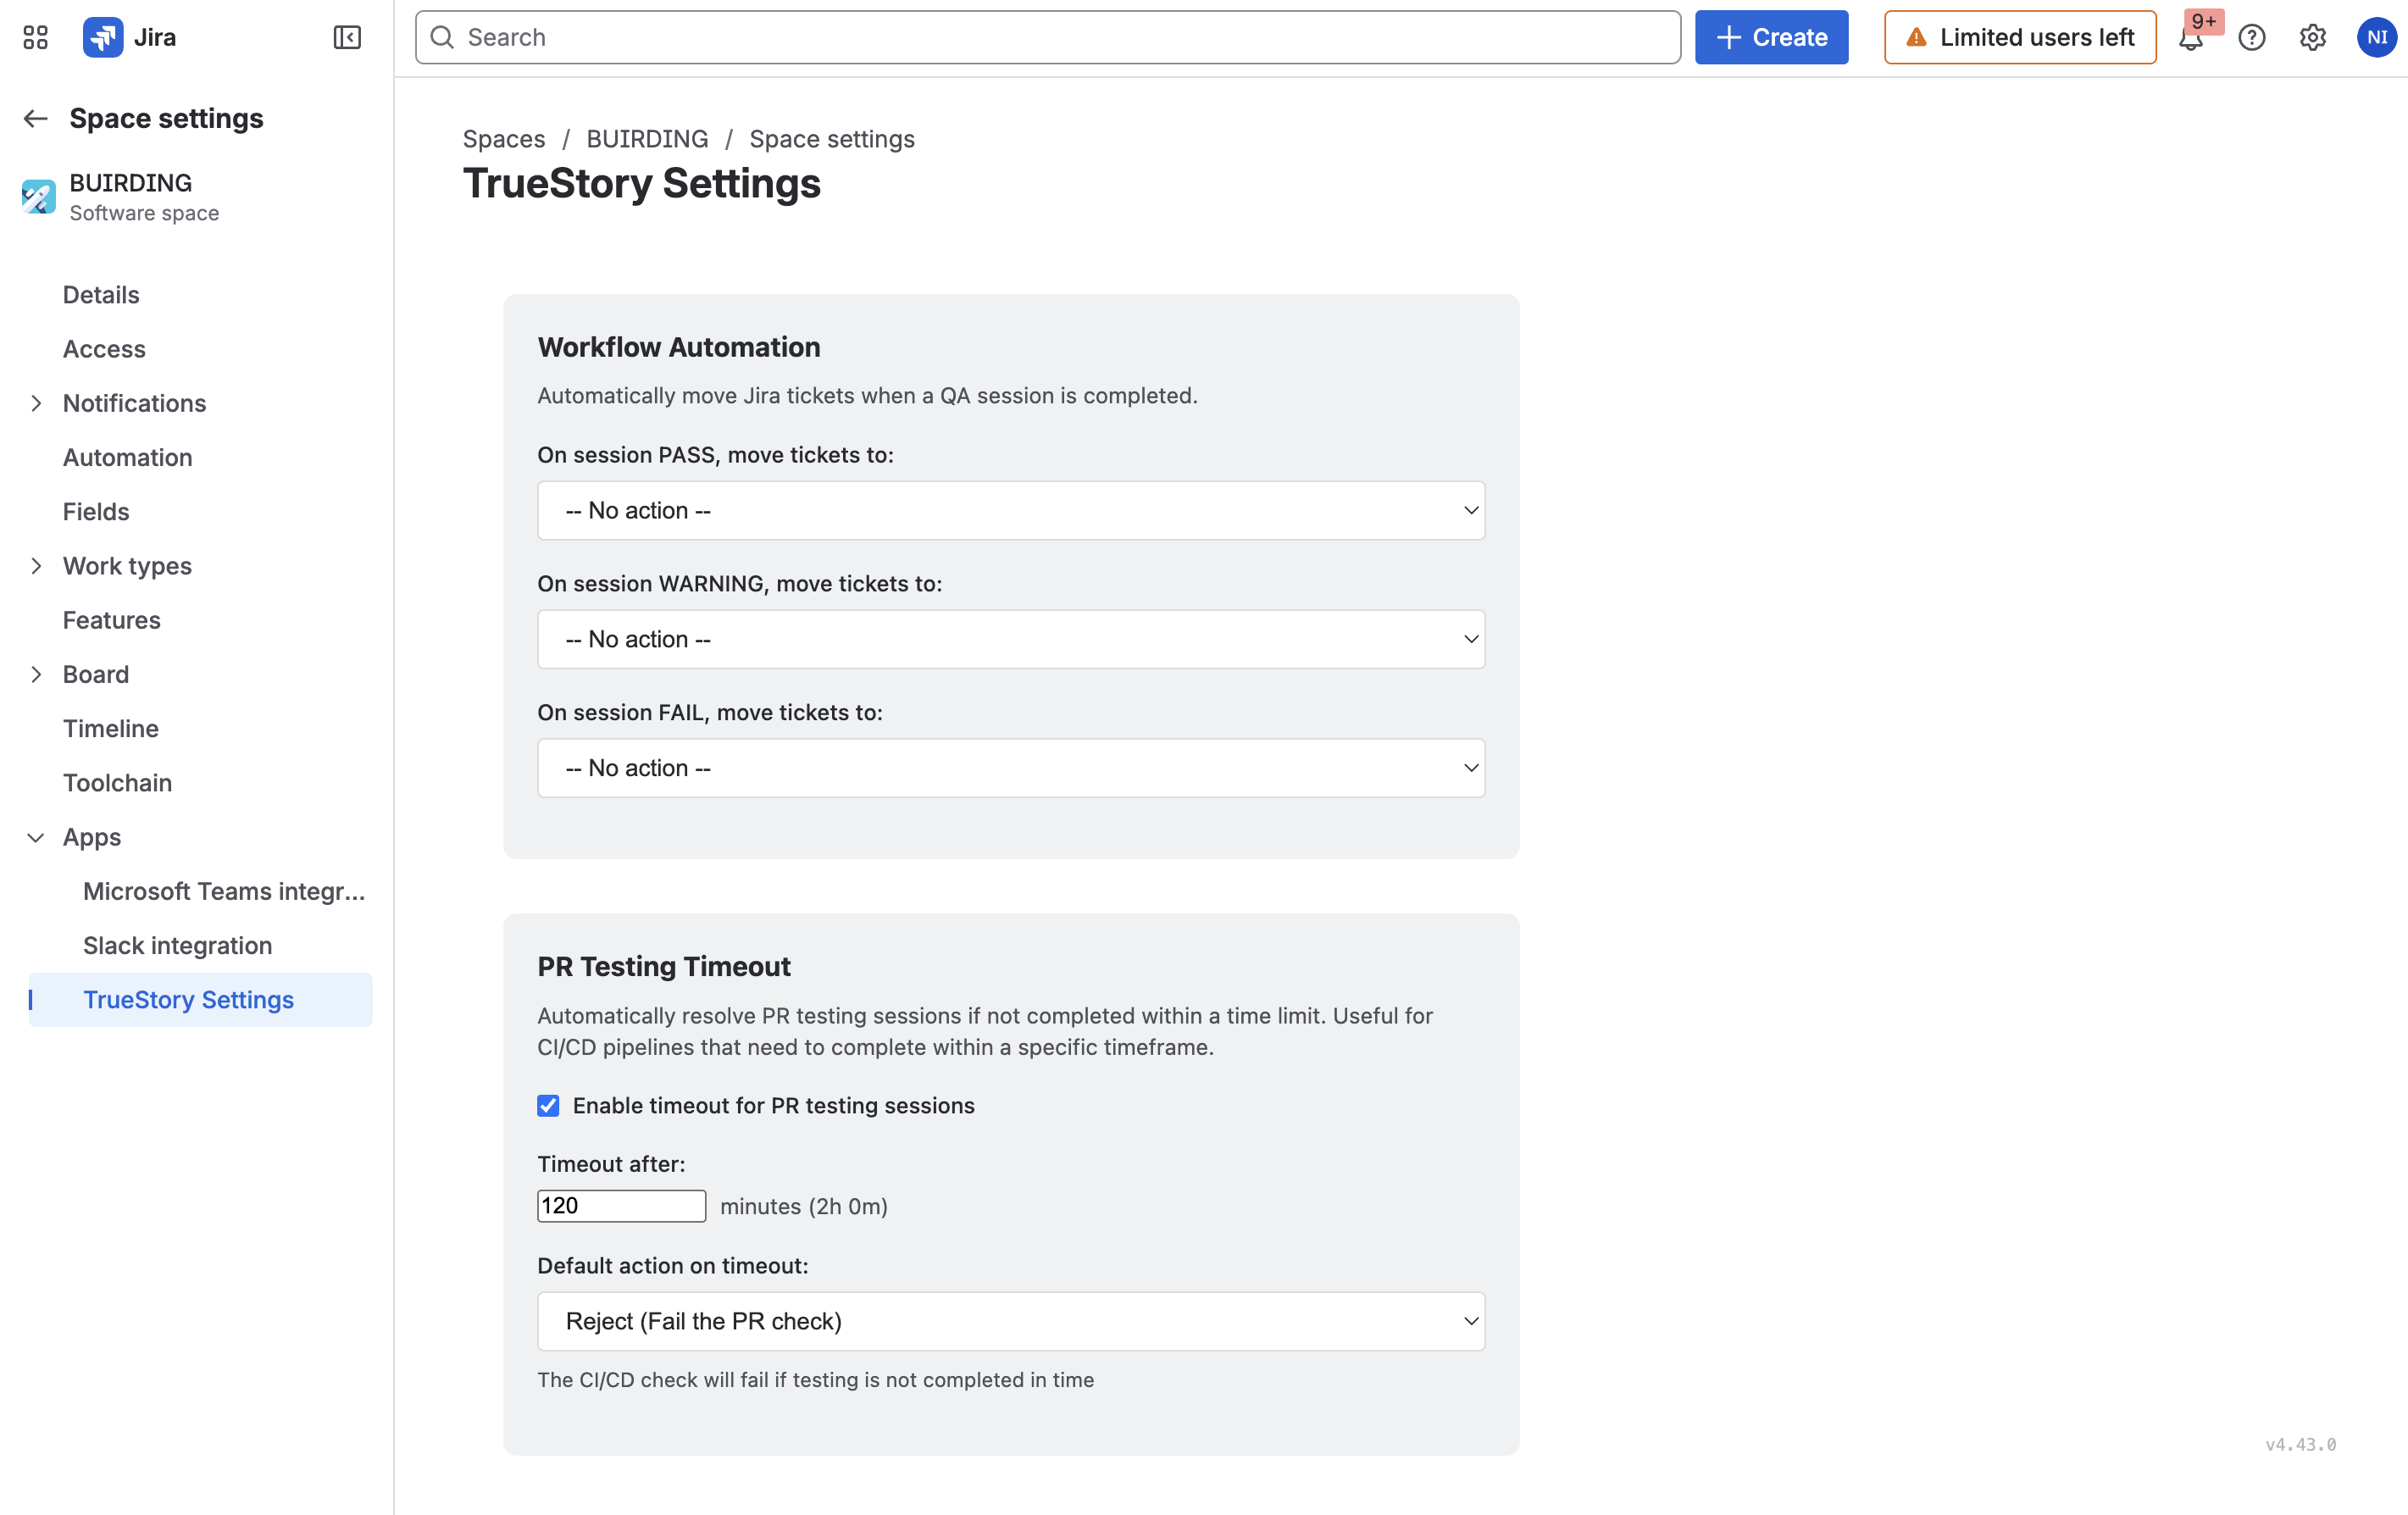Select TrueStory Settings in the sidebar
Viewport: 2408px width, 1515px height.
pos(200,999)
